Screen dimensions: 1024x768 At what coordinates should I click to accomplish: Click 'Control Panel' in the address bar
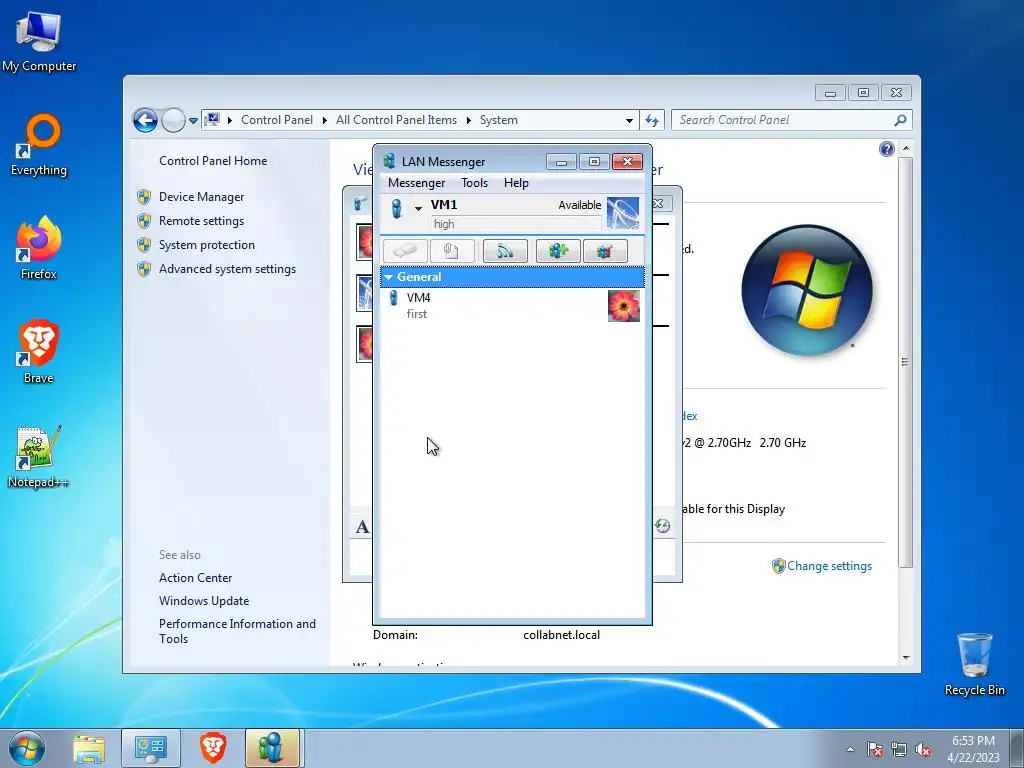[x=277, y=120]
